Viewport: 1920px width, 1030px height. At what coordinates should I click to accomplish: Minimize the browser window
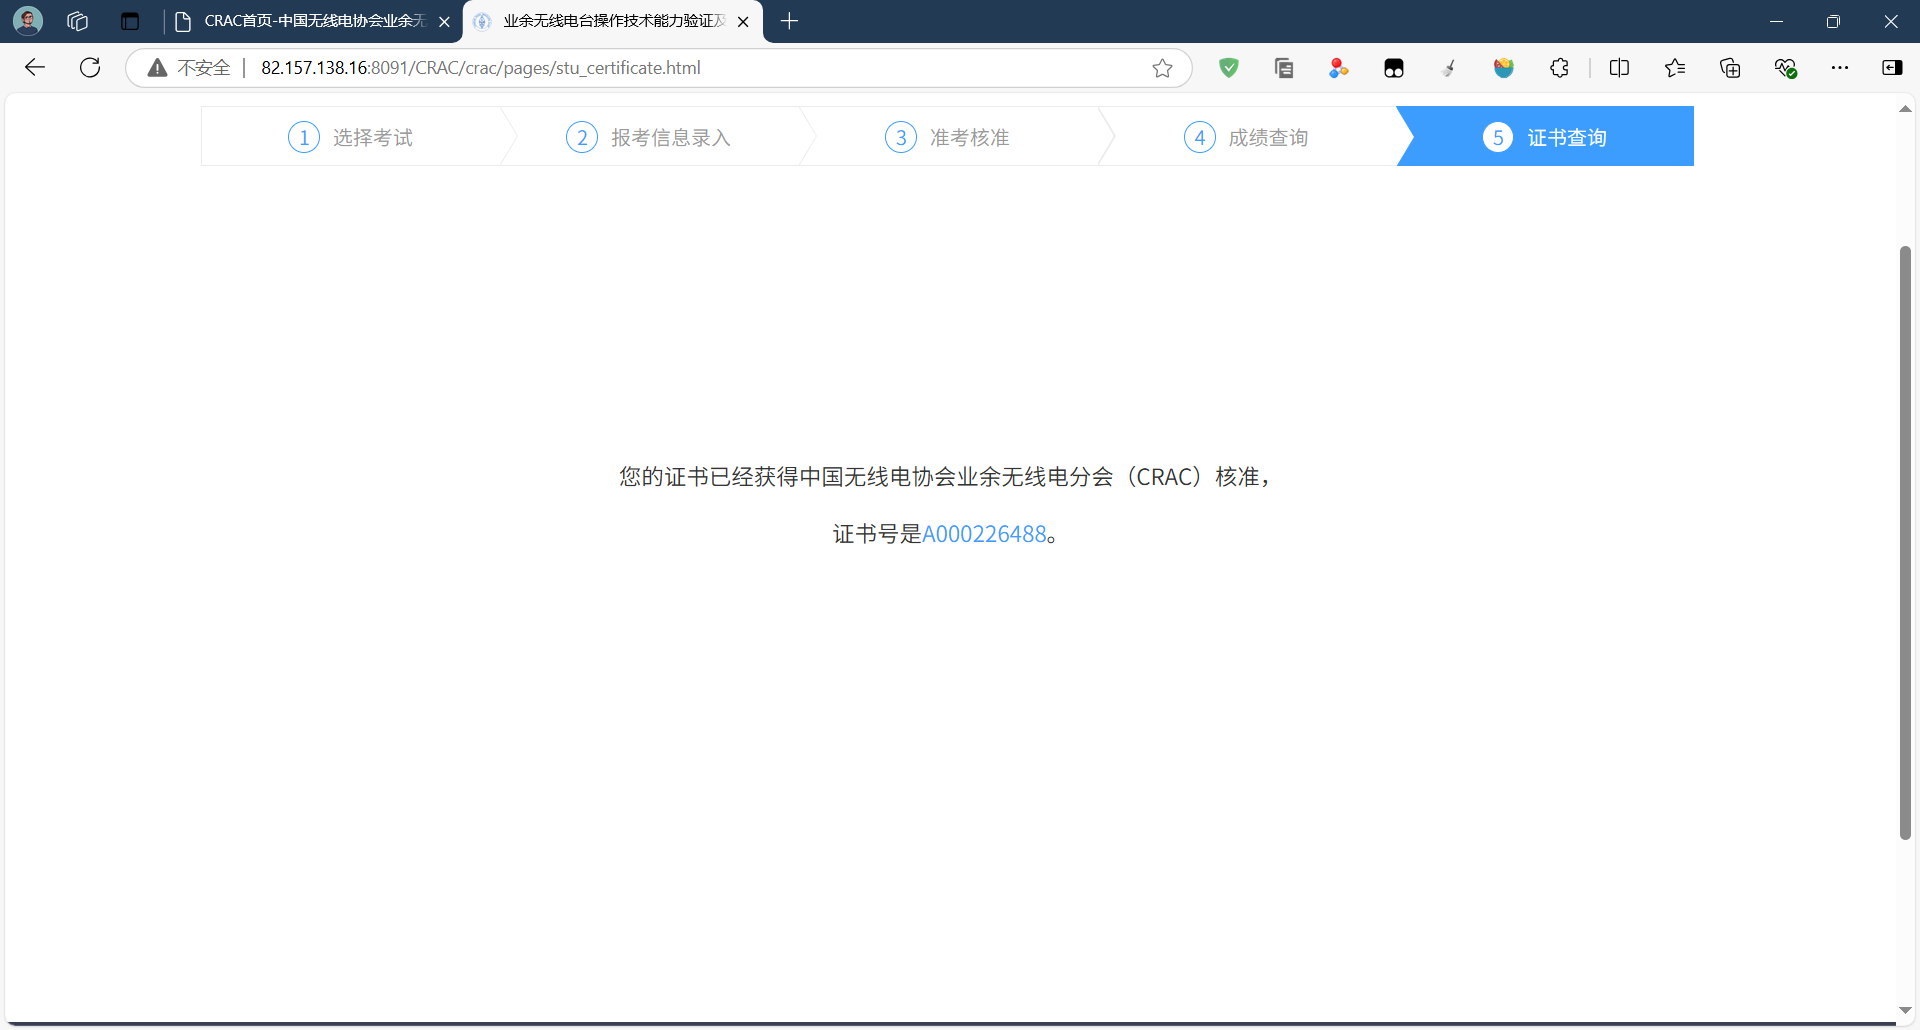tap(1776, 21)
